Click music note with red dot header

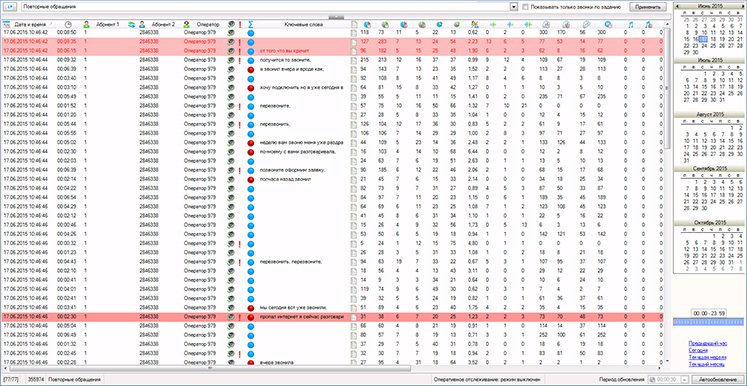[x=648, y=24]
